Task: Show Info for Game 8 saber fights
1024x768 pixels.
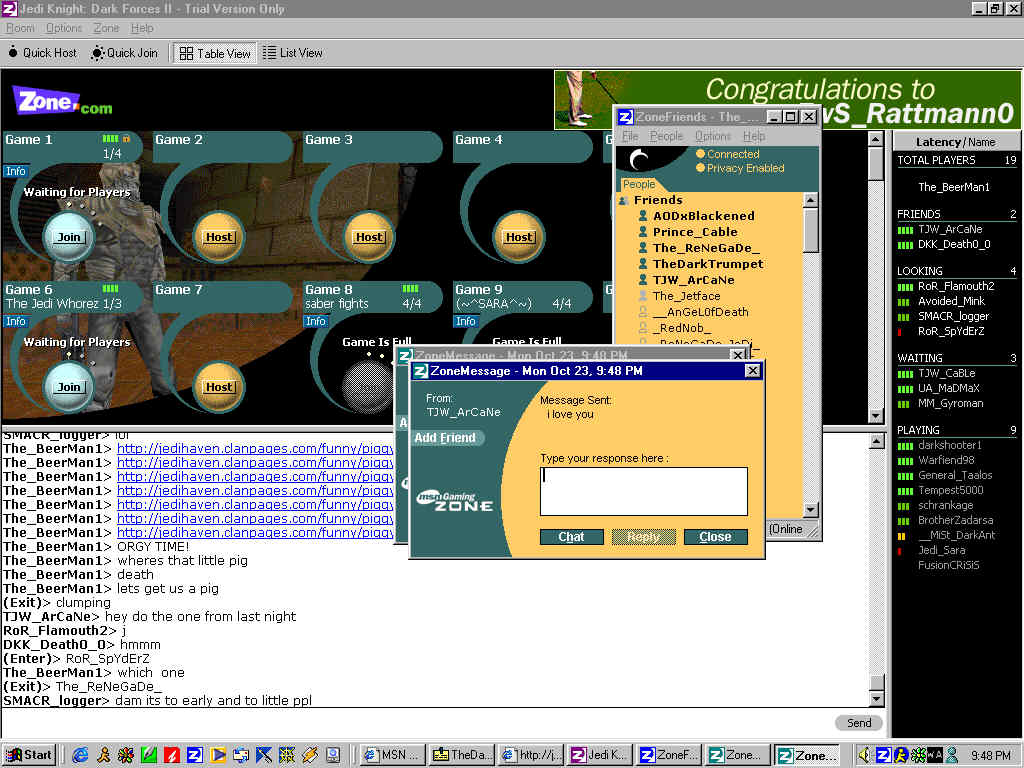Action: pos(316,321)
